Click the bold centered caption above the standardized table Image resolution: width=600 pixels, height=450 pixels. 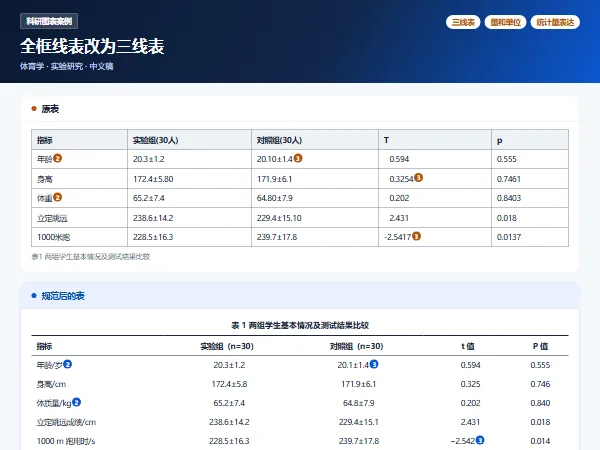pos(300,325)
